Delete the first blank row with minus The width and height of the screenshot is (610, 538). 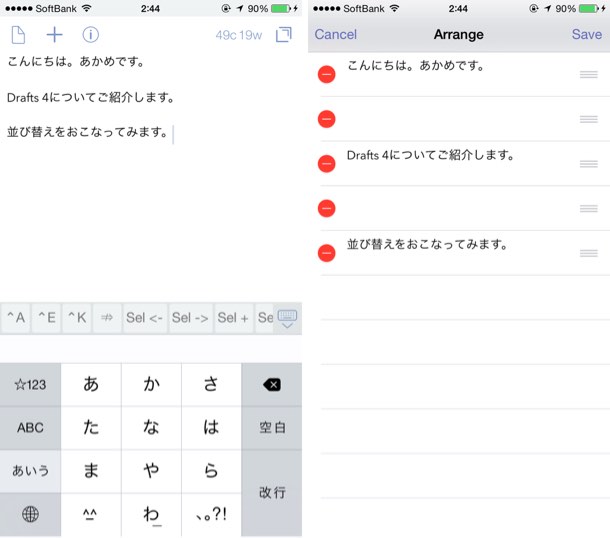point(326,119)
